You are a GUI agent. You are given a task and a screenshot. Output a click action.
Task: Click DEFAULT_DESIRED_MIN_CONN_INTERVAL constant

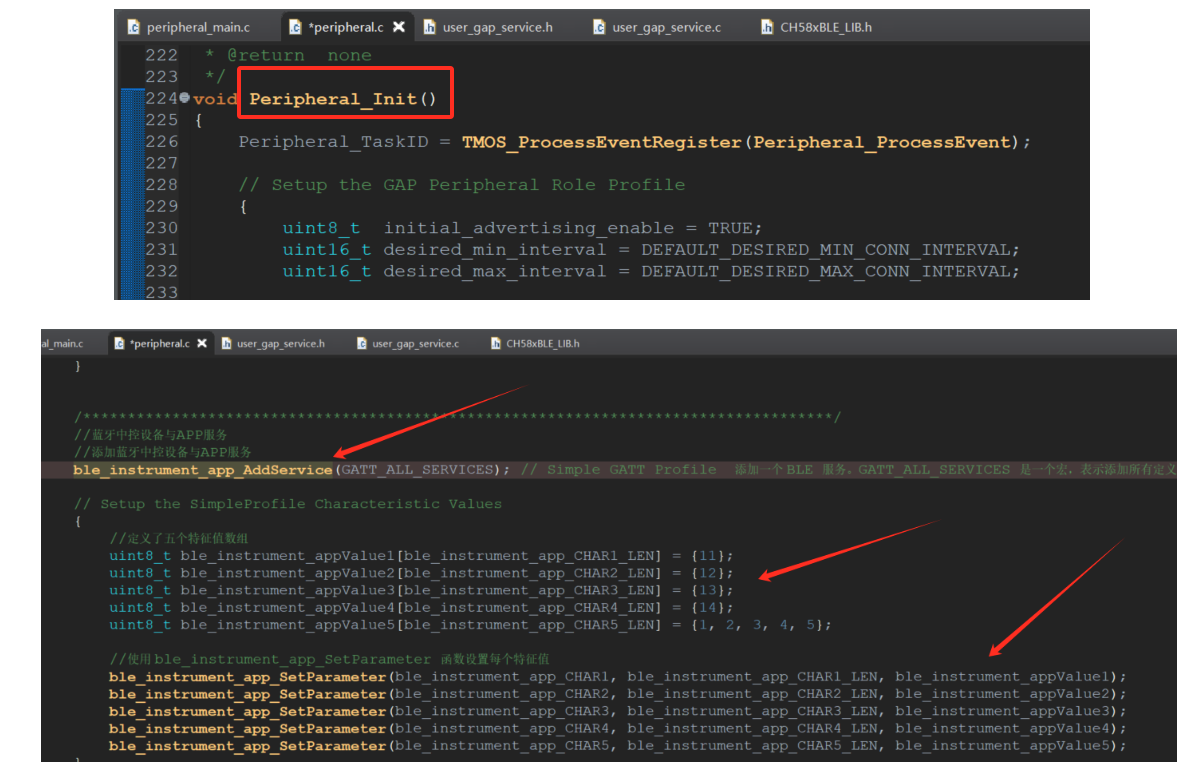[825, 250]
